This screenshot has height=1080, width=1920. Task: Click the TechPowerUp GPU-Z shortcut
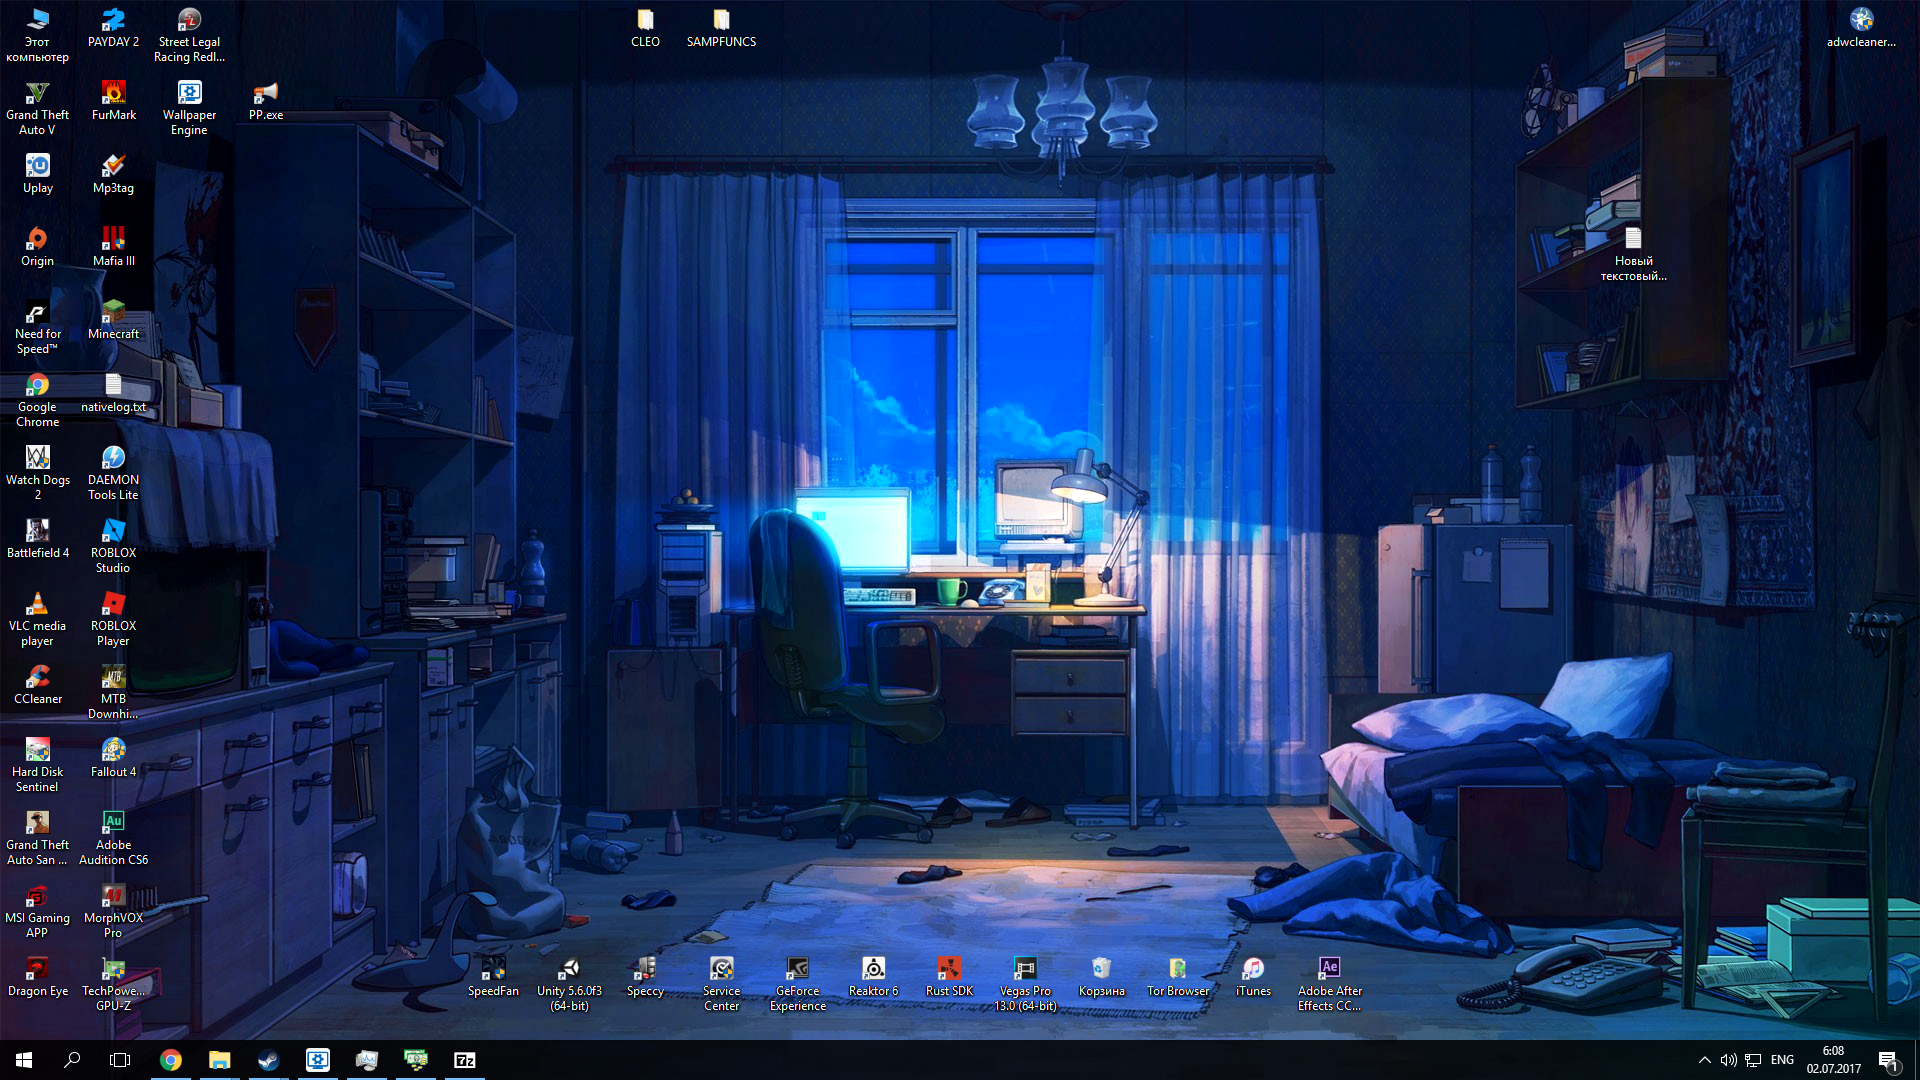pyautogui.click(x=113, y=984)
